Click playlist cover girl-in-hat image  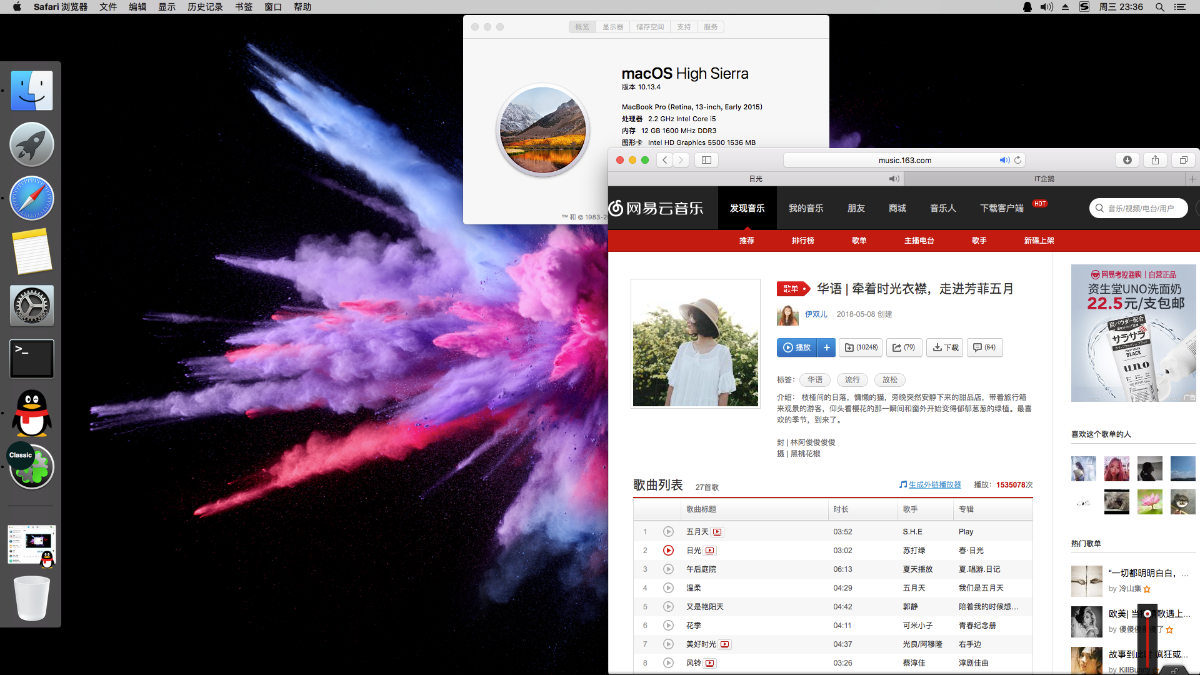[695, 344]
